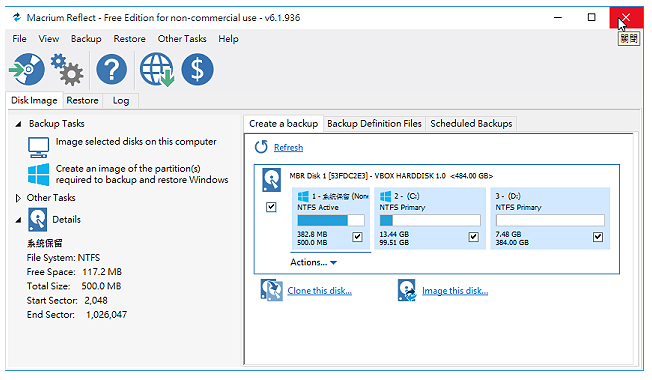Click the MBR Disk 1 hard disk icon
652x380 pixels.
point(272,180)
